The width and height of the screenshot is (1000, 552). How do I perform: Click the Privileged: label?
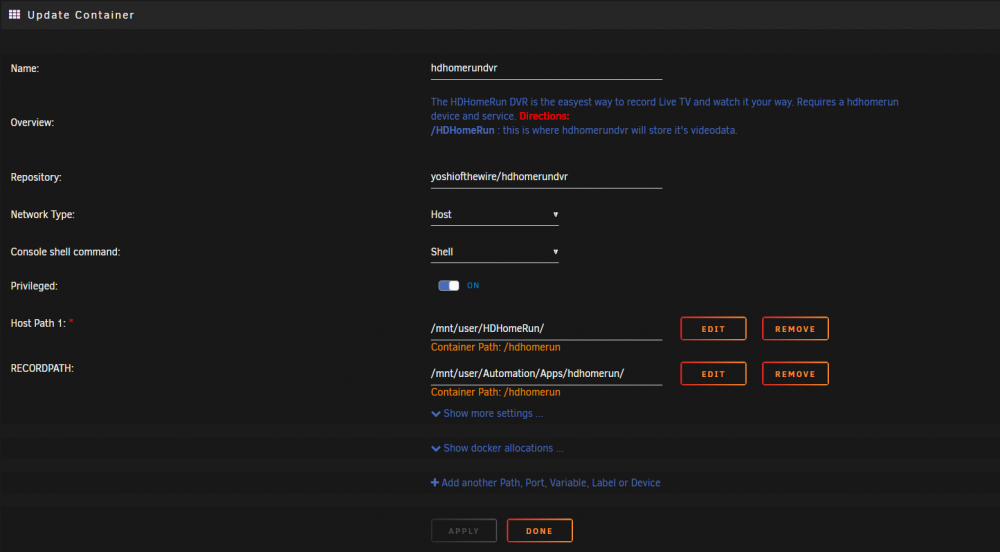[34, 286]
